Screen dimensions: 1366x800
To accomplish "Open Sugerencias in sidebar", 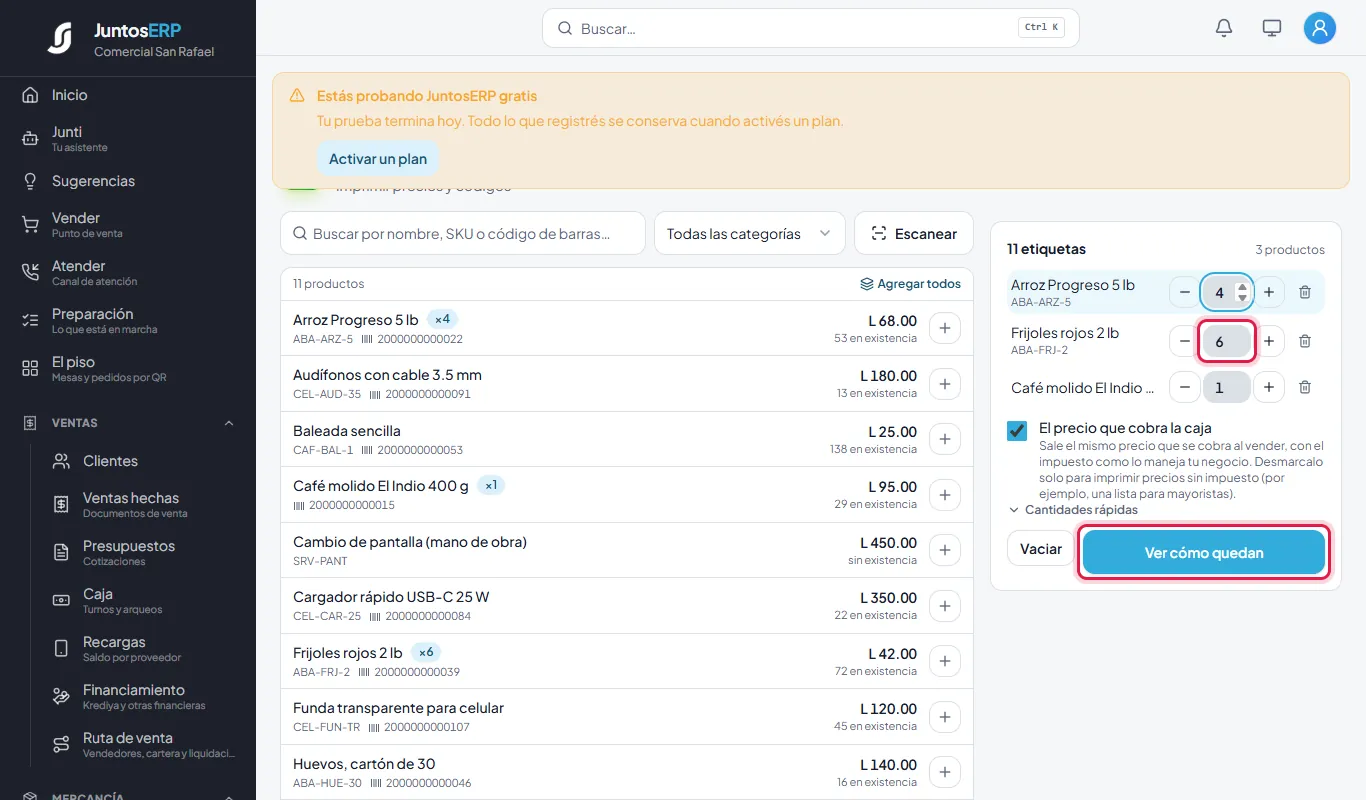I will [x=128, y=181].
